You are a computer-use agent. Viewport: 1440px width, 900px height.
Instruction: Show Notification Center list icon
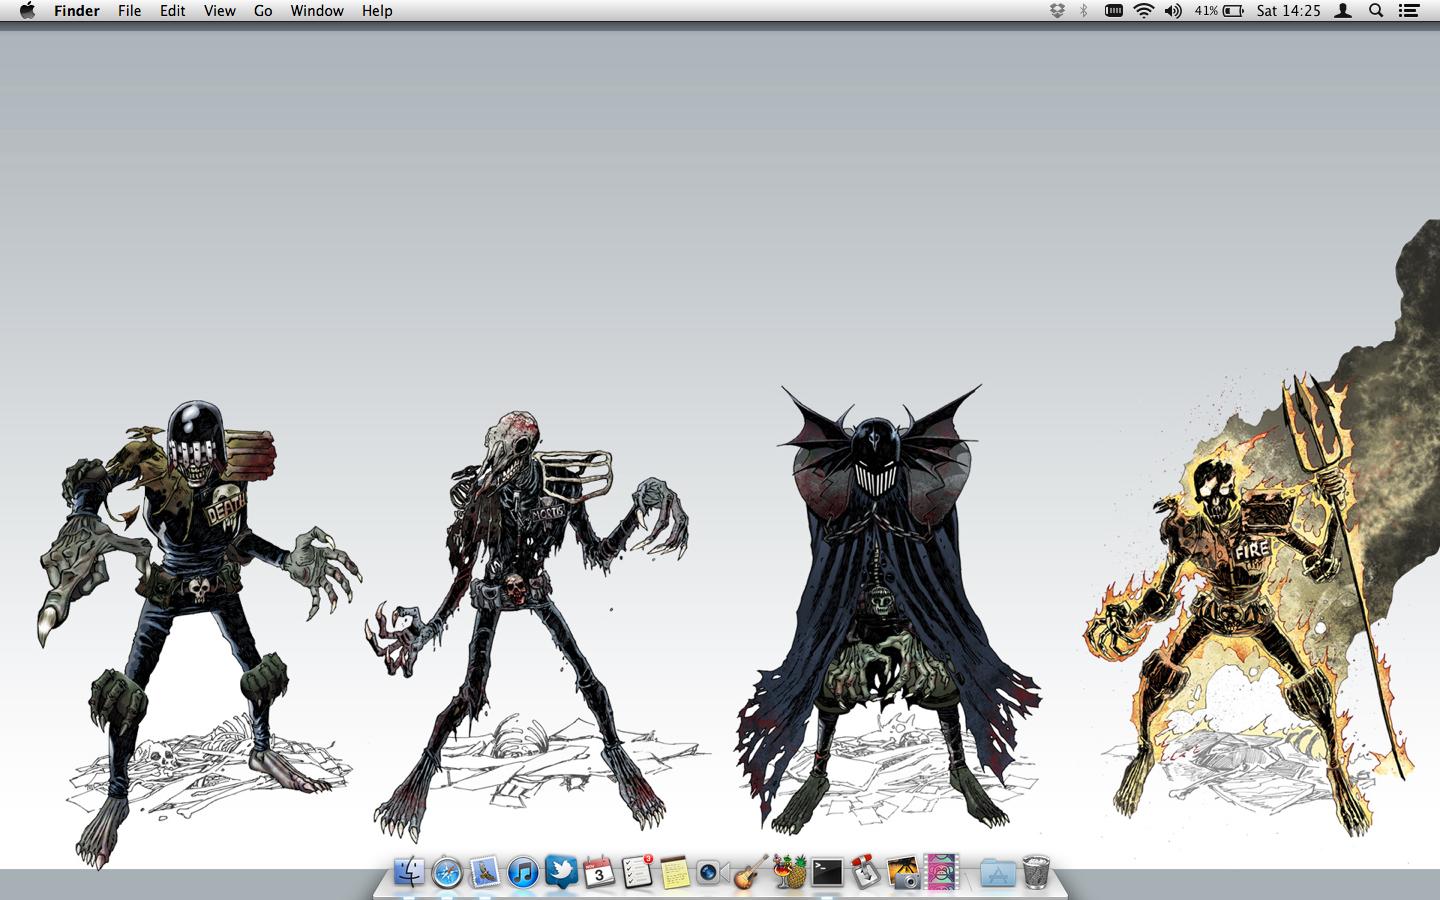1408,11
